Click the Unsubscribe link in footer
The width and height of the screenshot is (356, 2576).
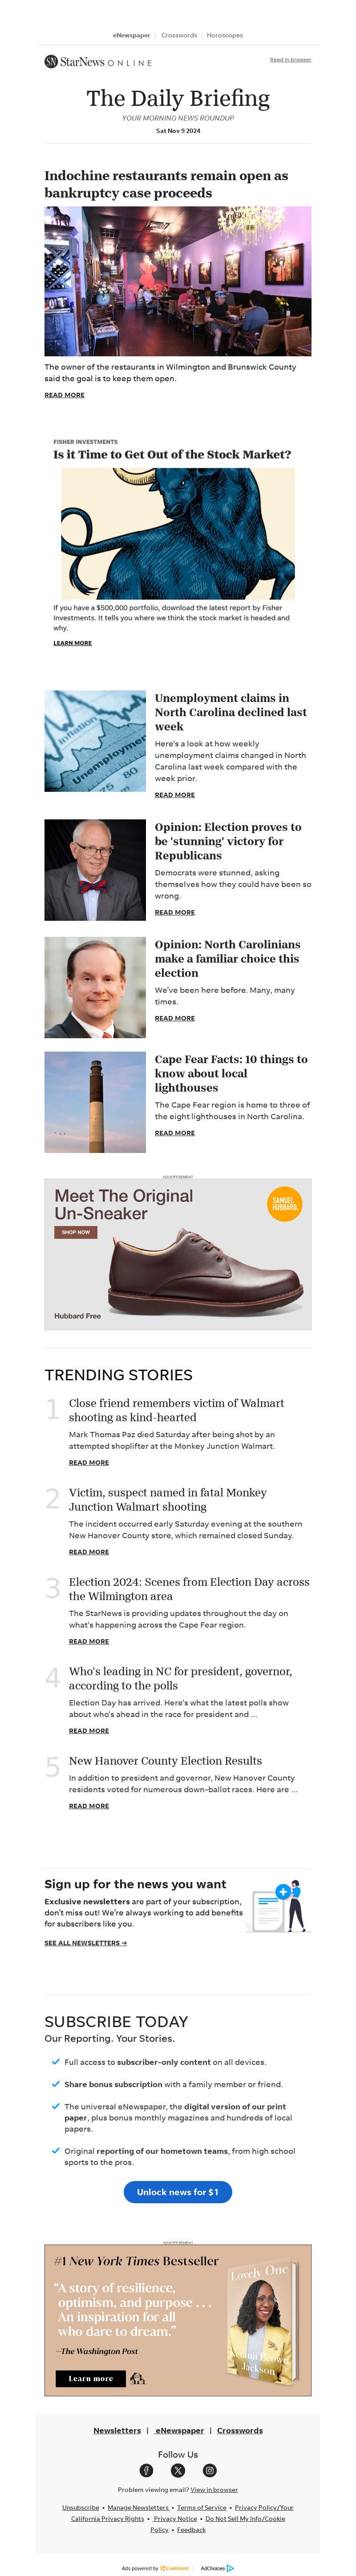(80, 2507)
